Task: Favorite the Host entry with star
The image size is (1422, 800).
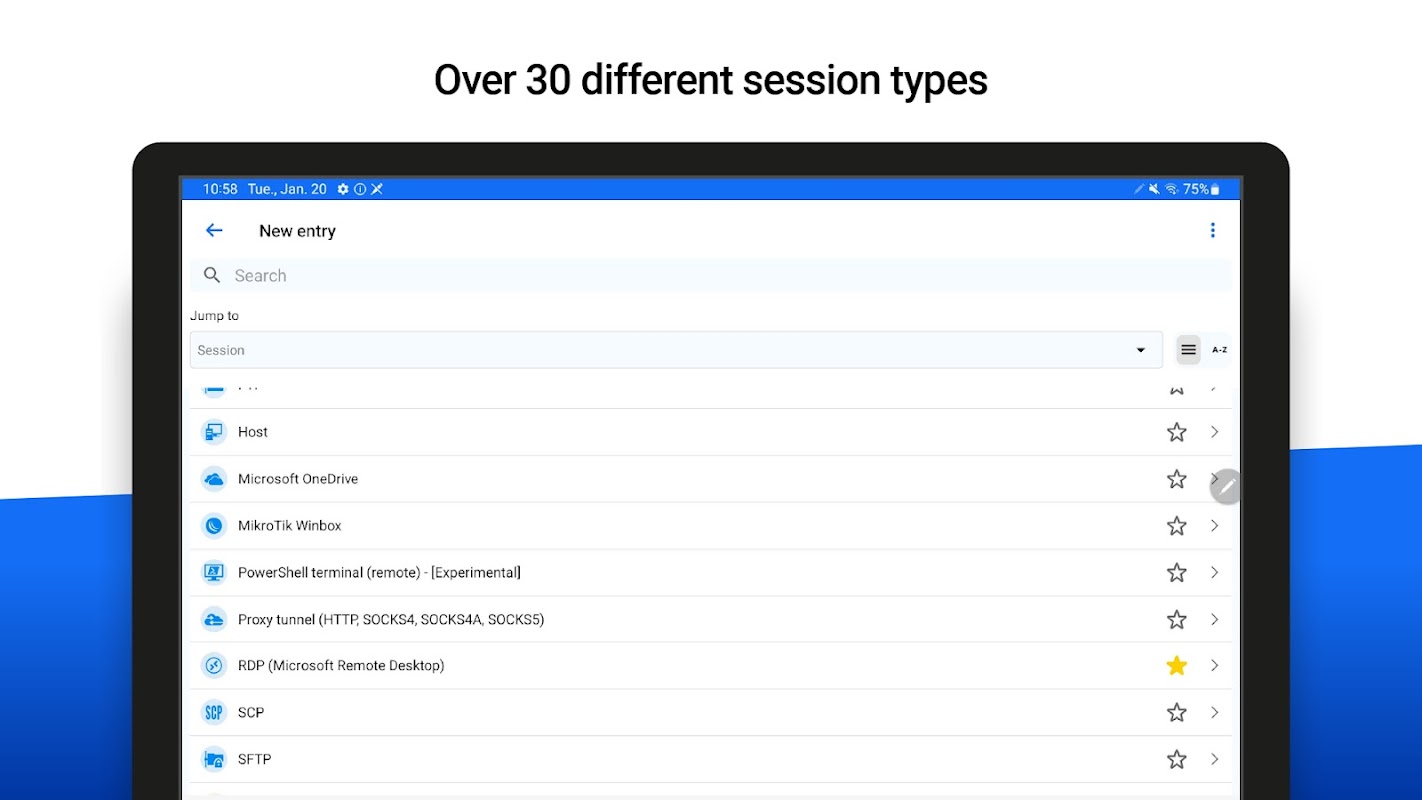Action: (x=1176, y=432)
